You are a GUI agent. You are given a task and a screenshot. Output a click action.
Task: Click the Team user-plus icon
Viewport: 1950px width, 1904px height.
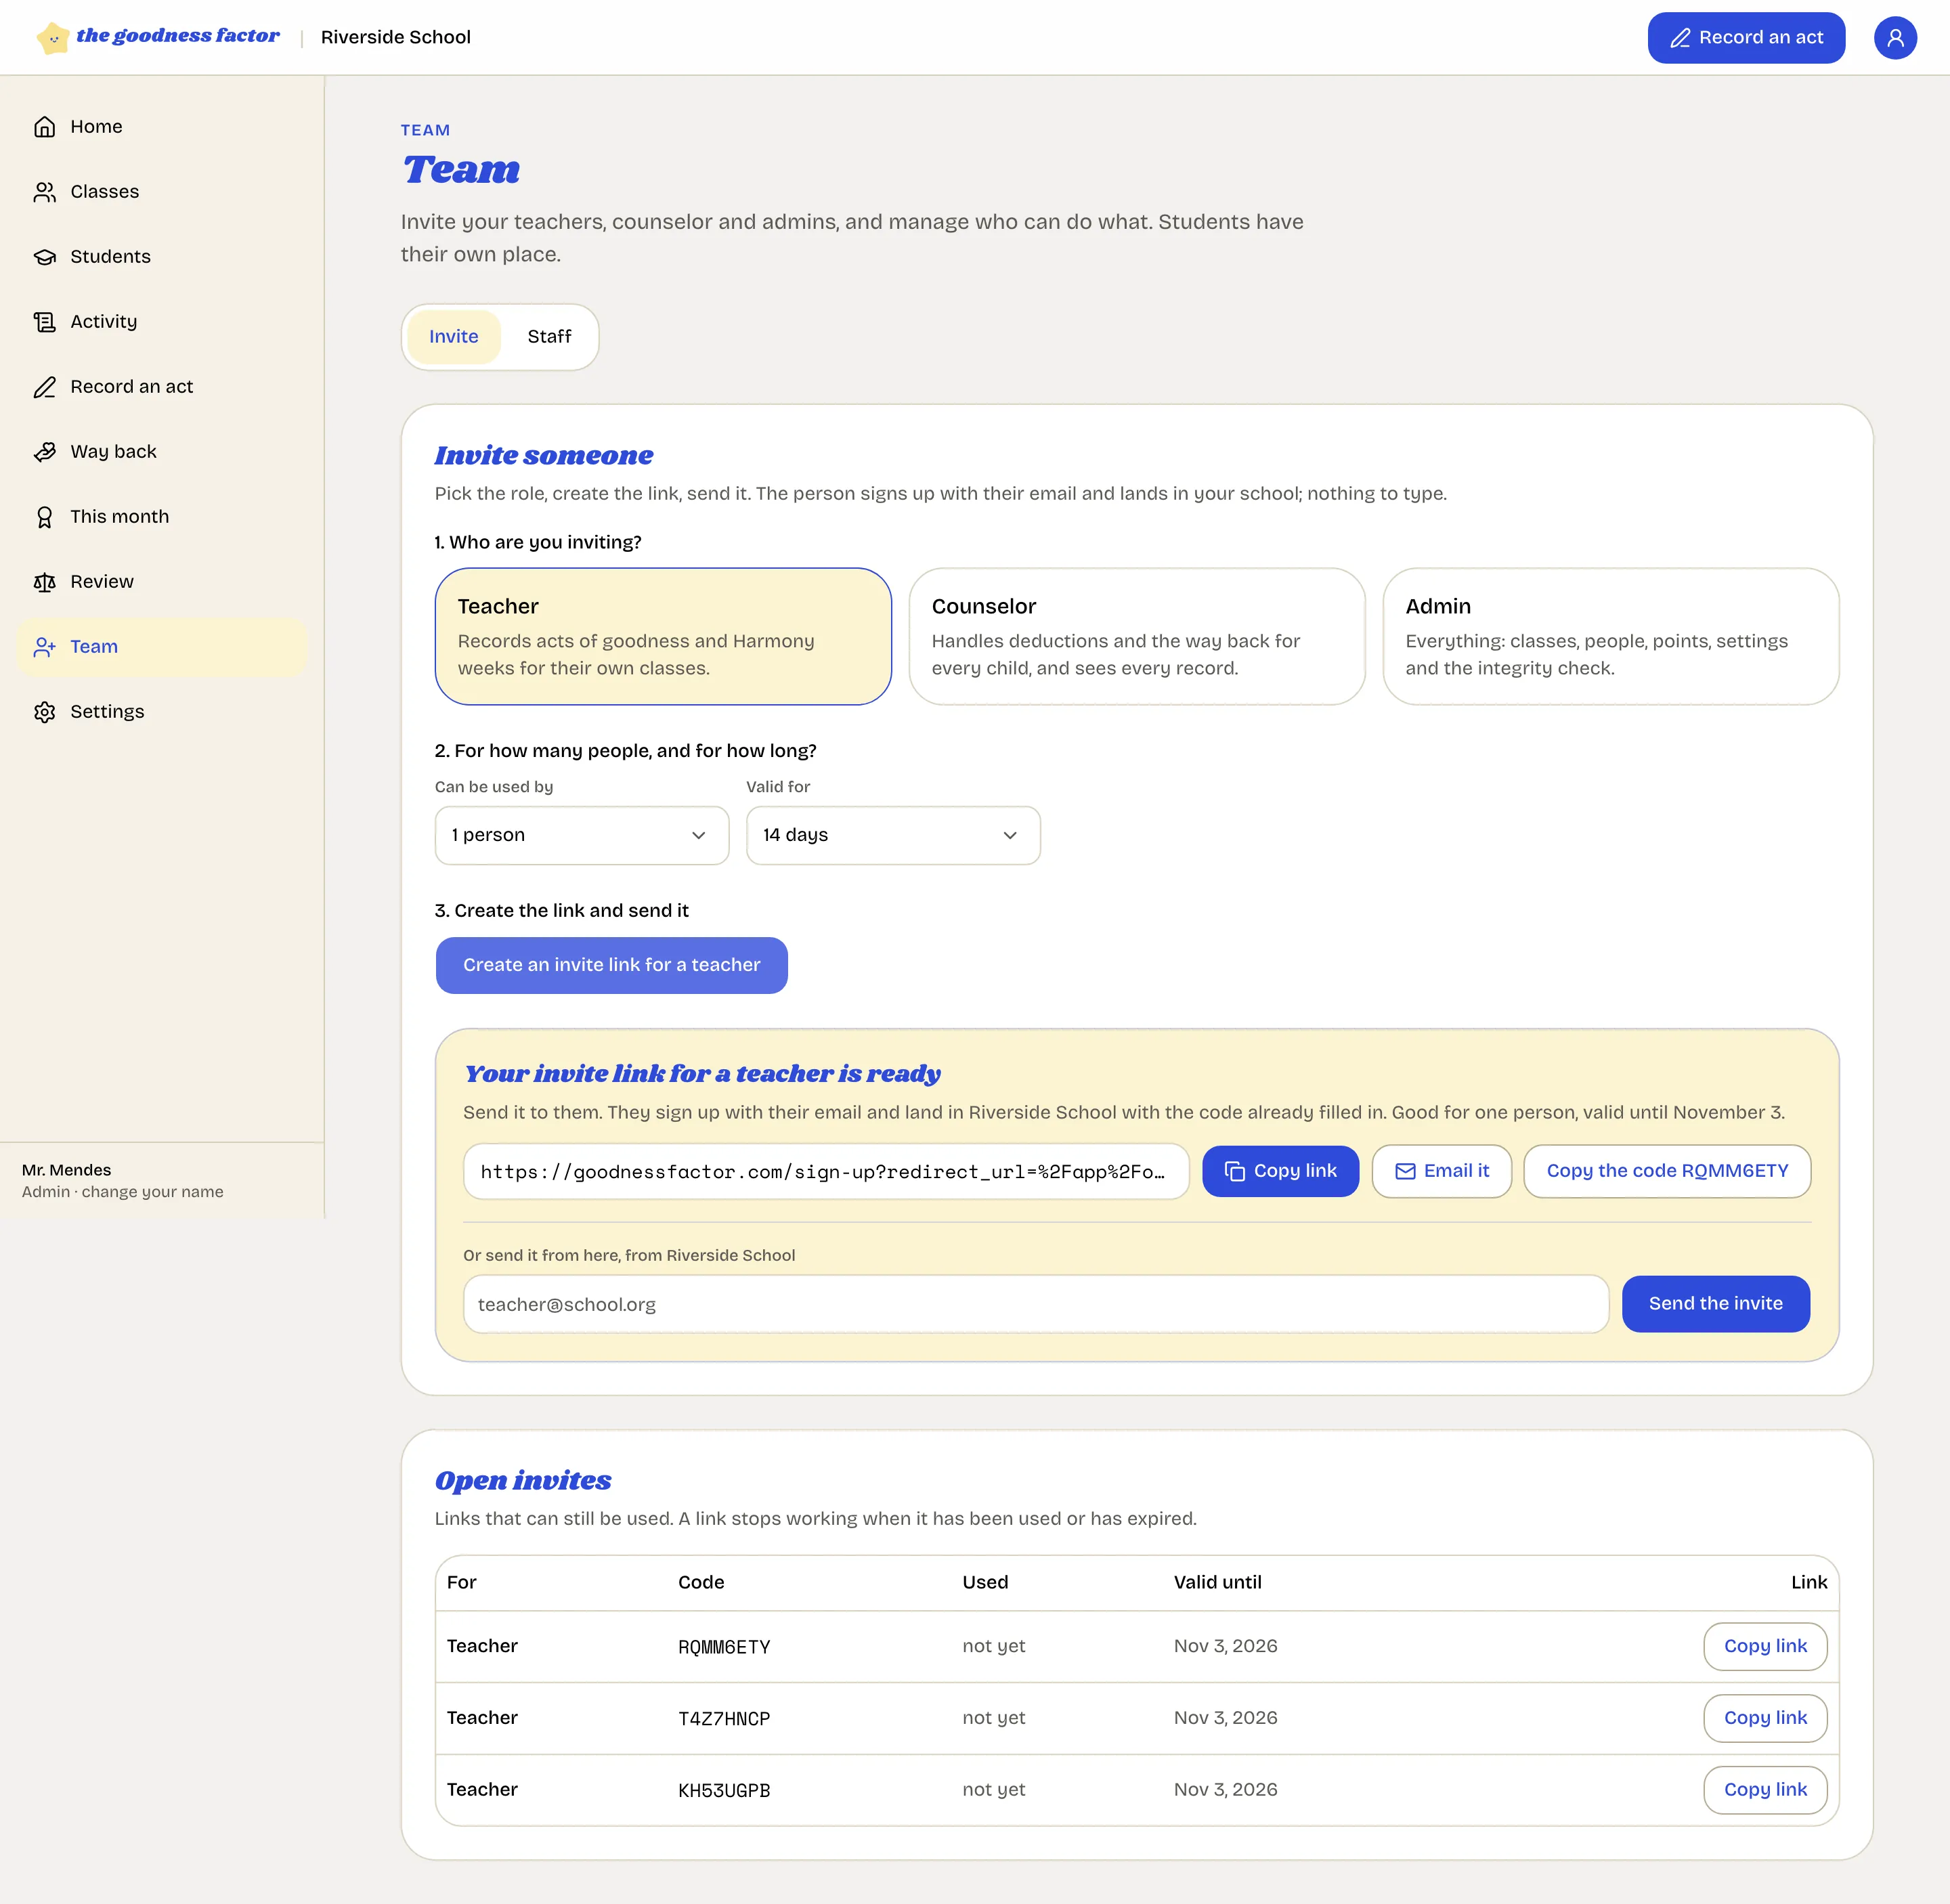44,647
